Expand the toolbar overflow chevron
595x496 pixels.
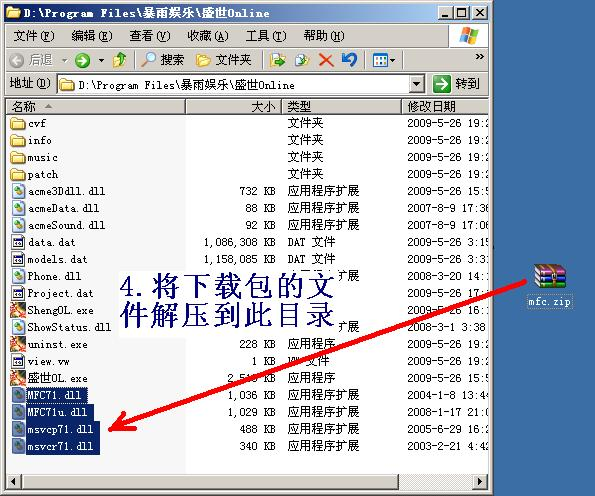point(480,57)
